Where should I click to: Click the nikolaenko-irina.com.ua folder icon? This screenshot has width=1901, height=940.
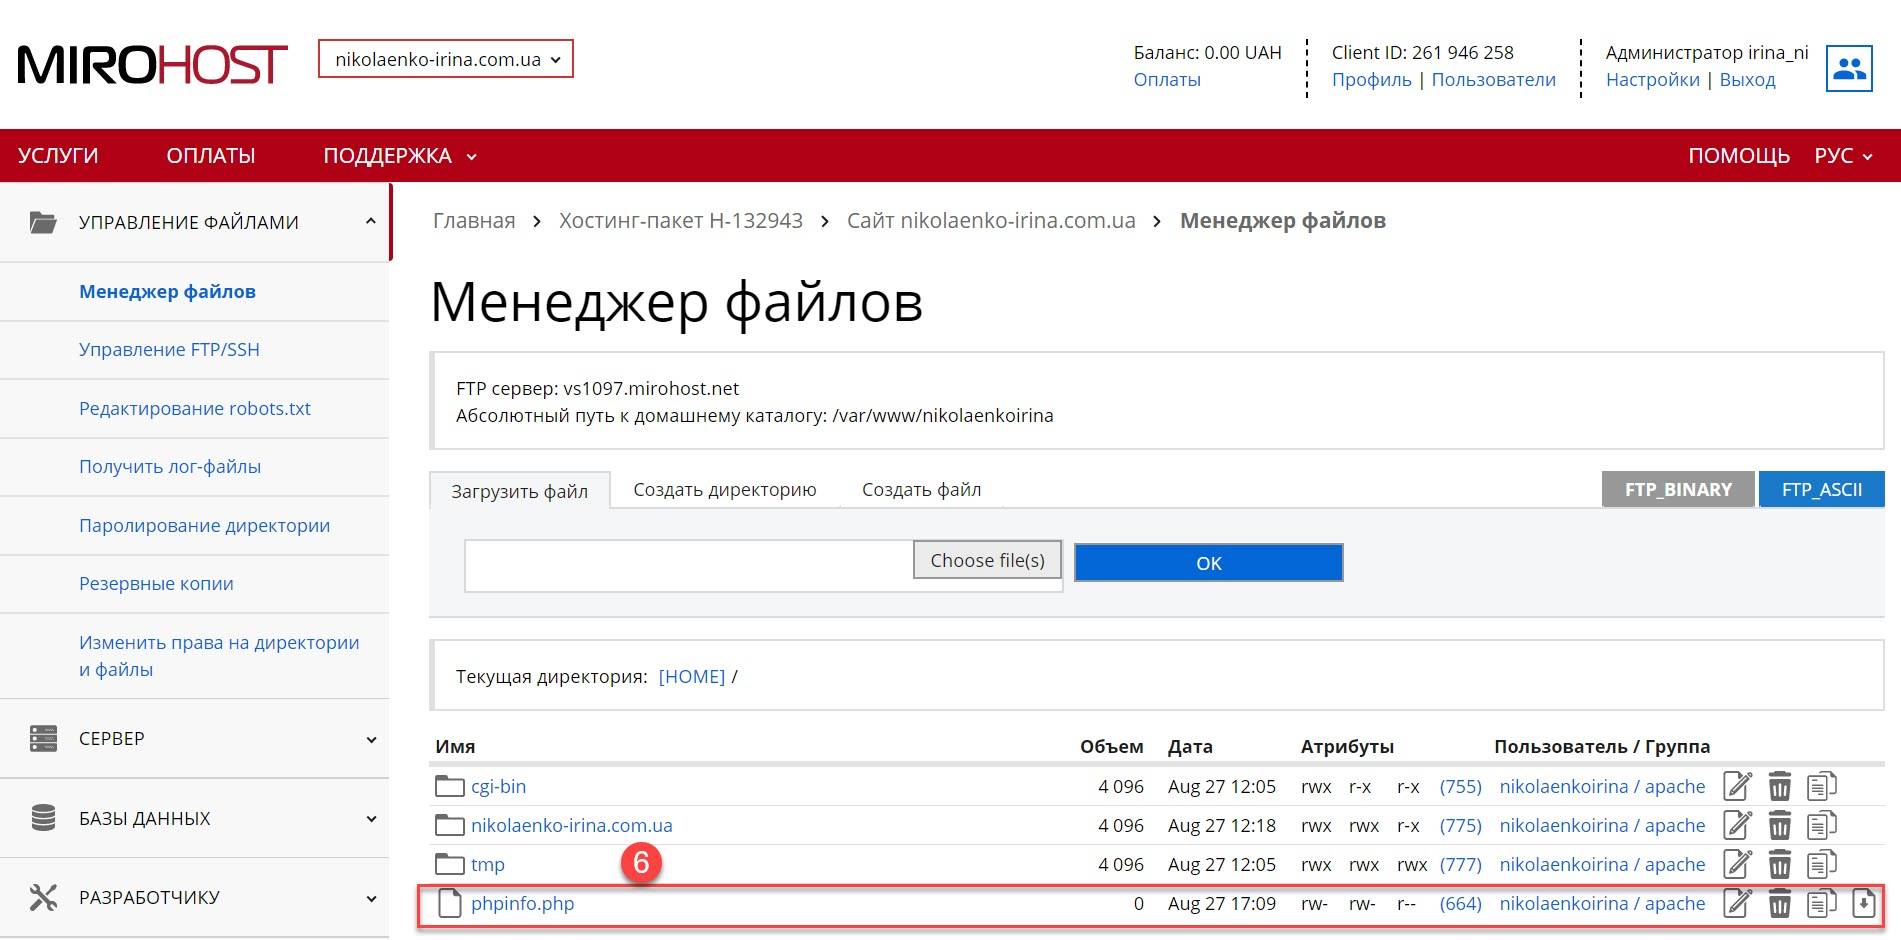tap(450, 826)
